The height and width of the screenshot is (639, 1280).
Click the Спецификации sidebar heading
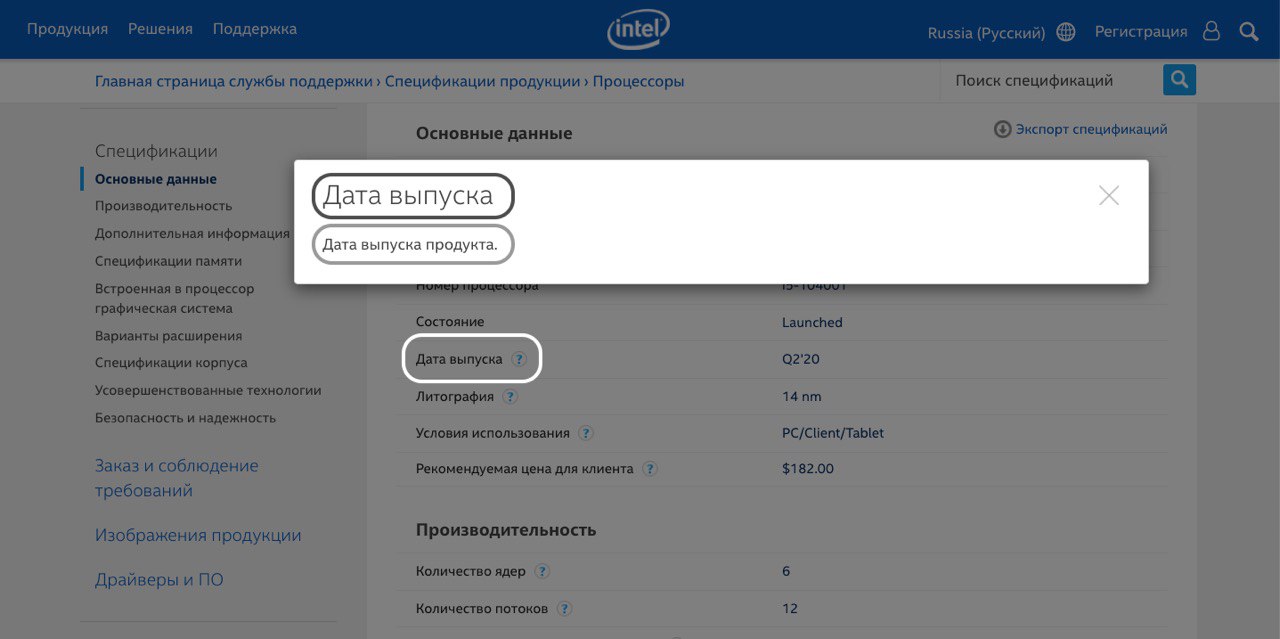[156, 151]
